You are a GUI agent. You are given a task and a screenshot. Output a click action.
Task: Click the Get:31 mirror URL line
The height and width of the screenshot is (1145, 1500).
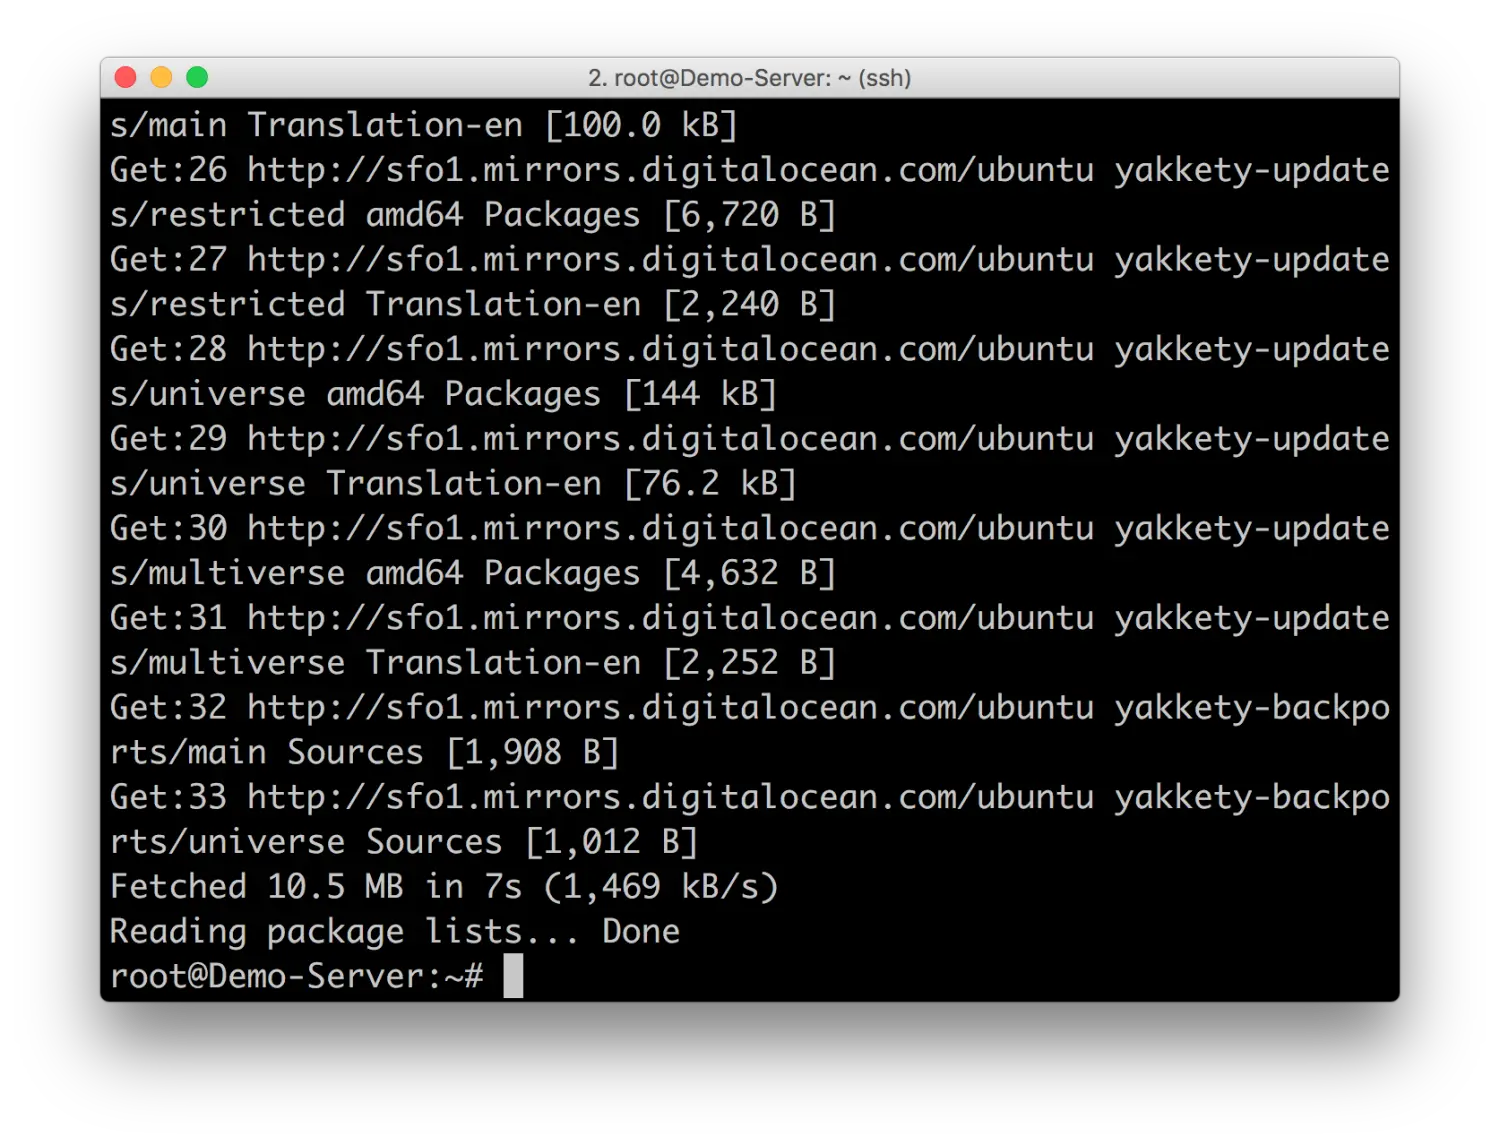point(750,618)
